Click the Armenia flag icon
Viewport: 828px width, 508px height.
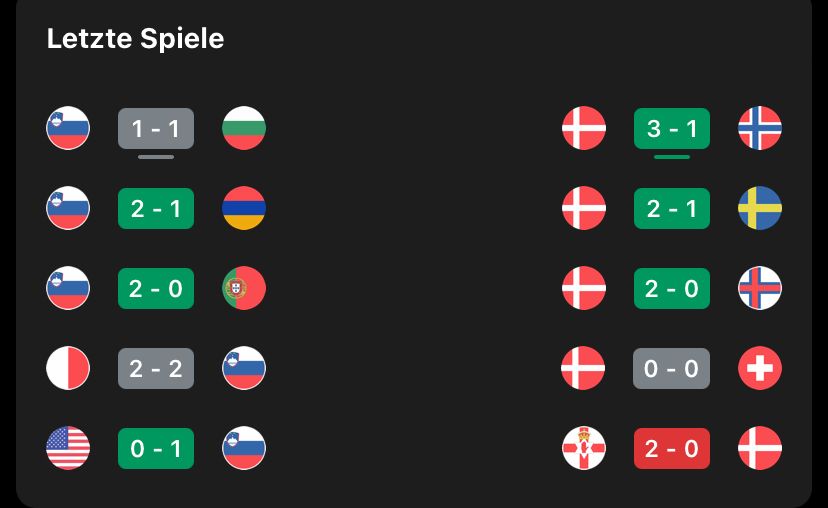(x=244, y=208)
